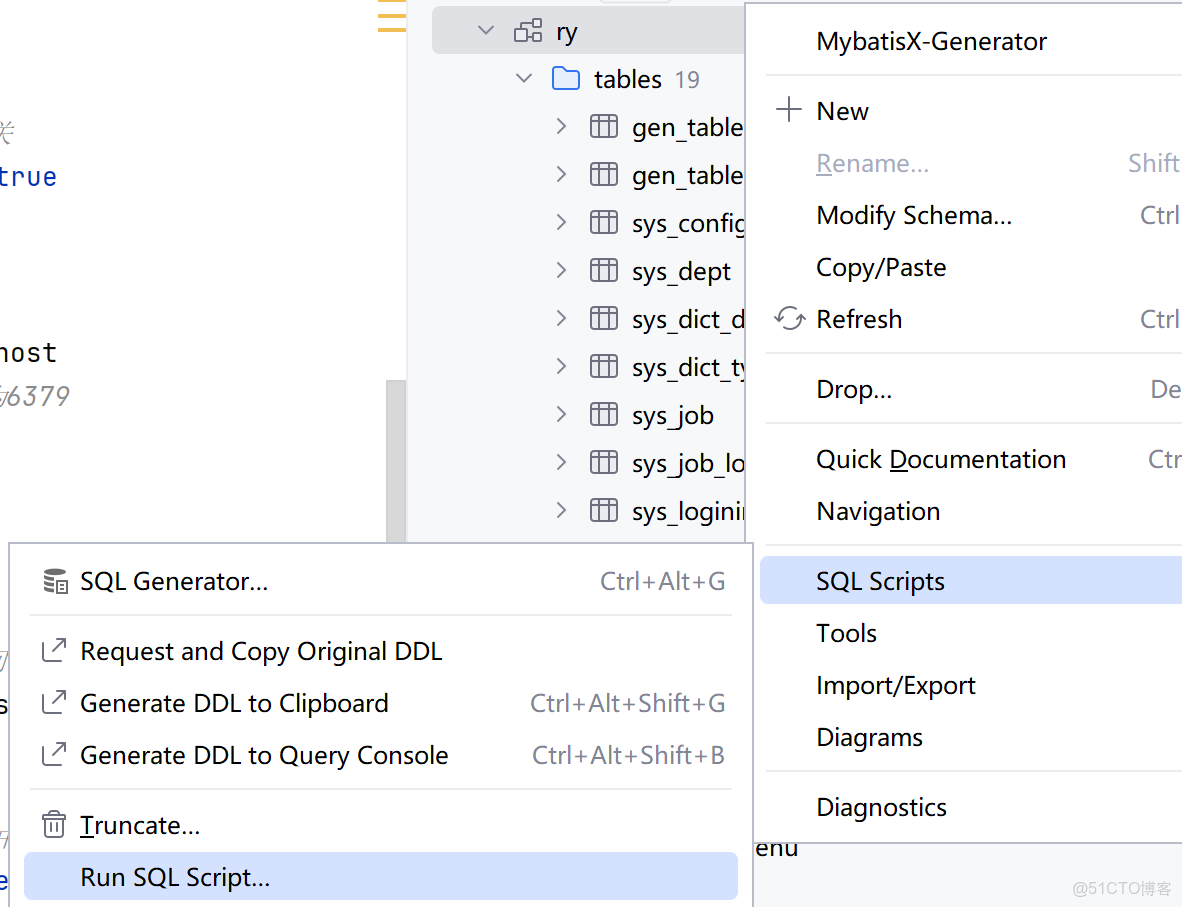Click the ry schema database icon

point(527,31)
